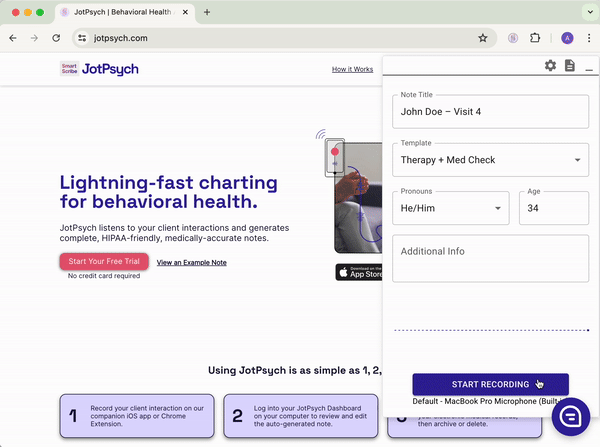View site information icon in address bar
Screen dimensions: 600x447
point(82,38)
